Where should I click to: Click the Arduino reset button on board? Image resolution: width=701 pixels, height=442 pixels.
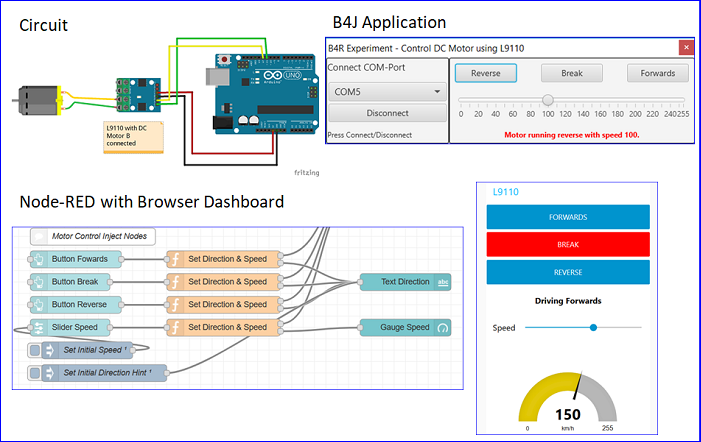(x=224, y=59)
